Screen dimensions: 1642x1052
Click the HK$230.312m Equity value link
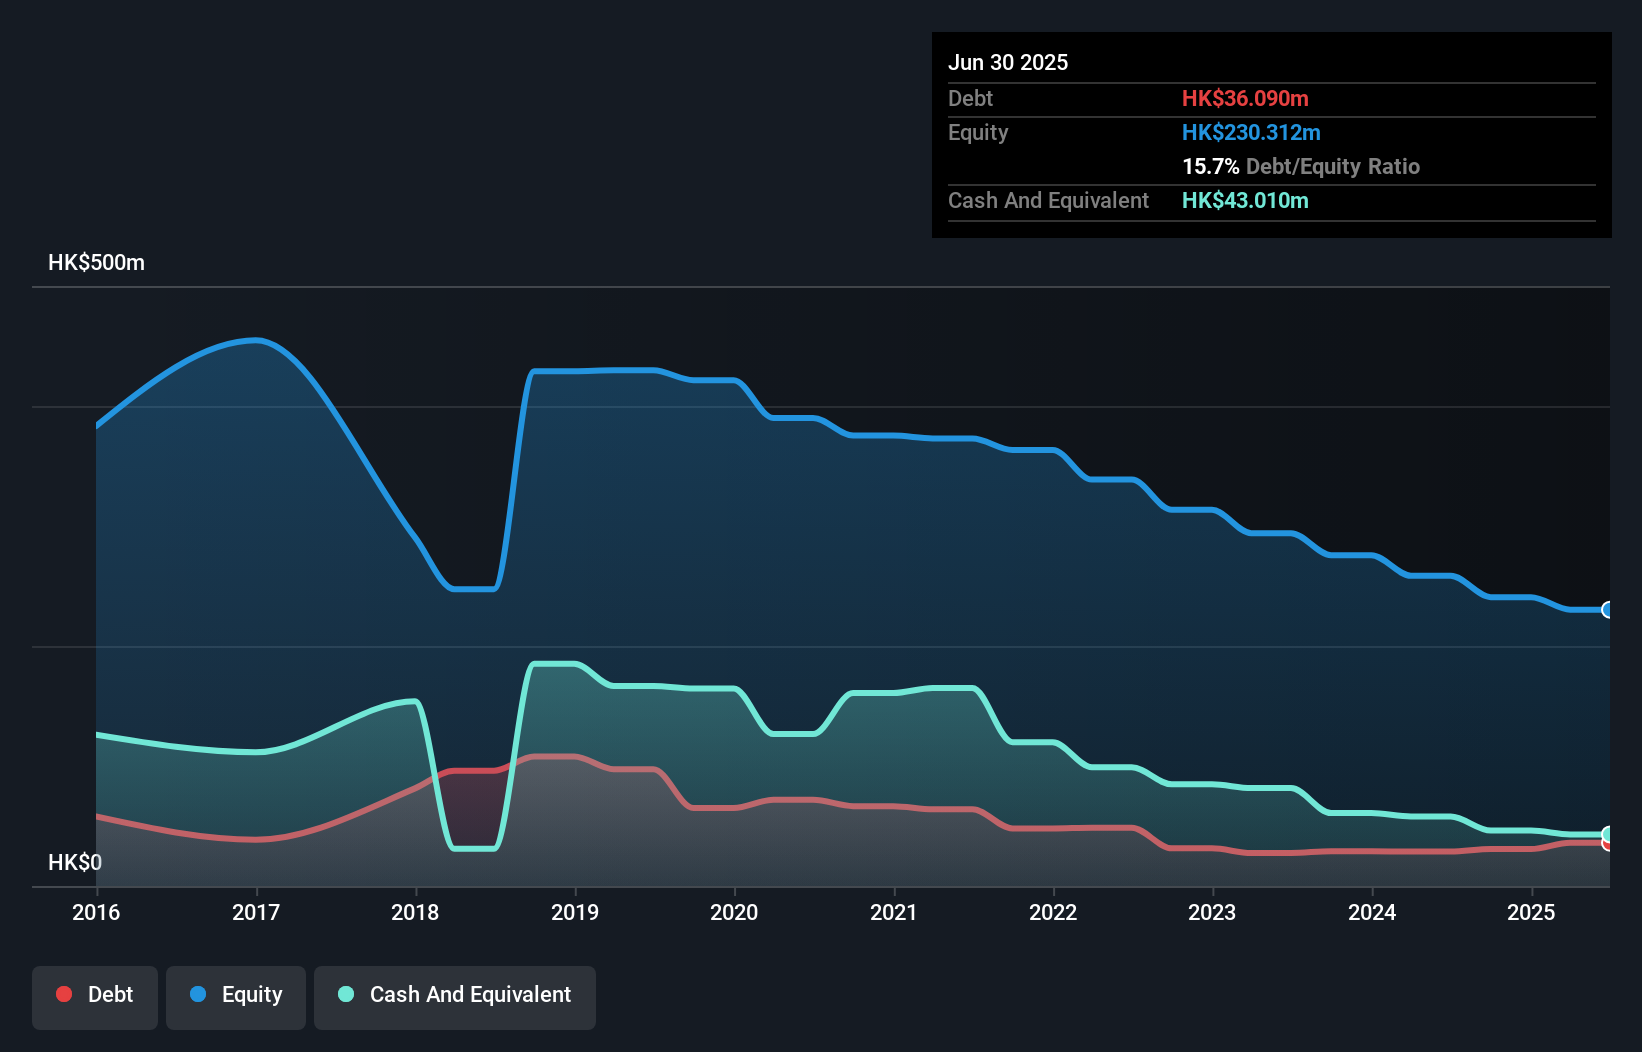click(1251, 132)
